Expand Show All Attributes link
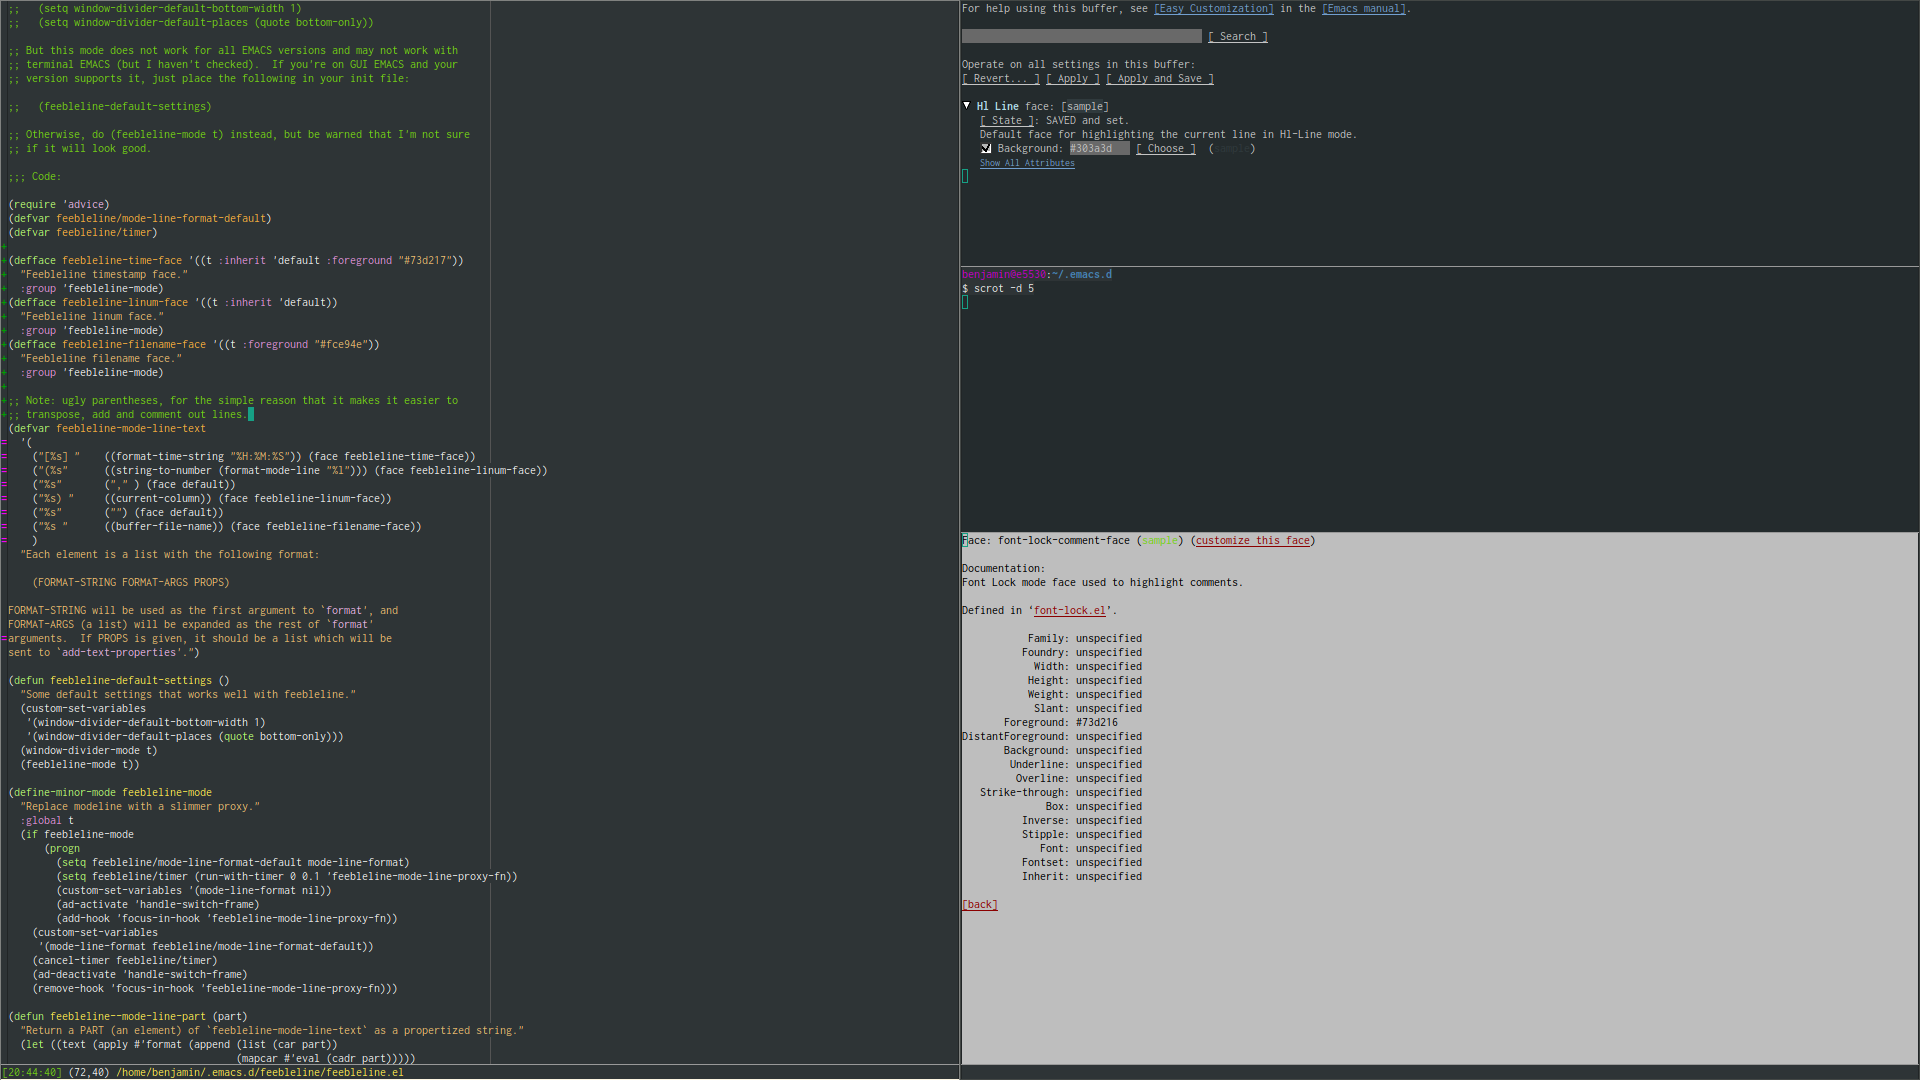1920x1080 pixels. click(x=1027, y=163)
